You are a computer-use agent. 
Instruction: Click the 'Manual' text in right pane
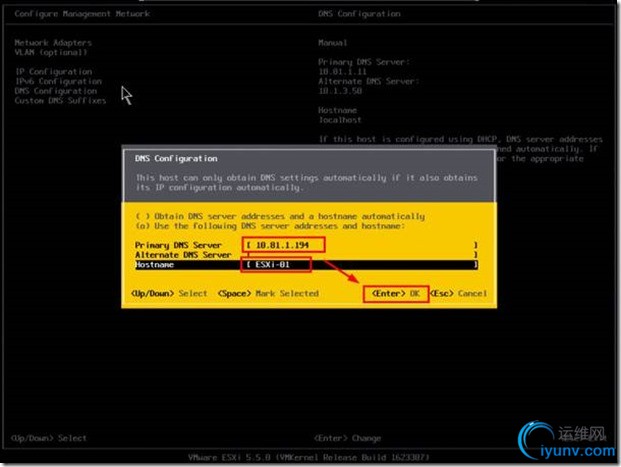(333, 42)
